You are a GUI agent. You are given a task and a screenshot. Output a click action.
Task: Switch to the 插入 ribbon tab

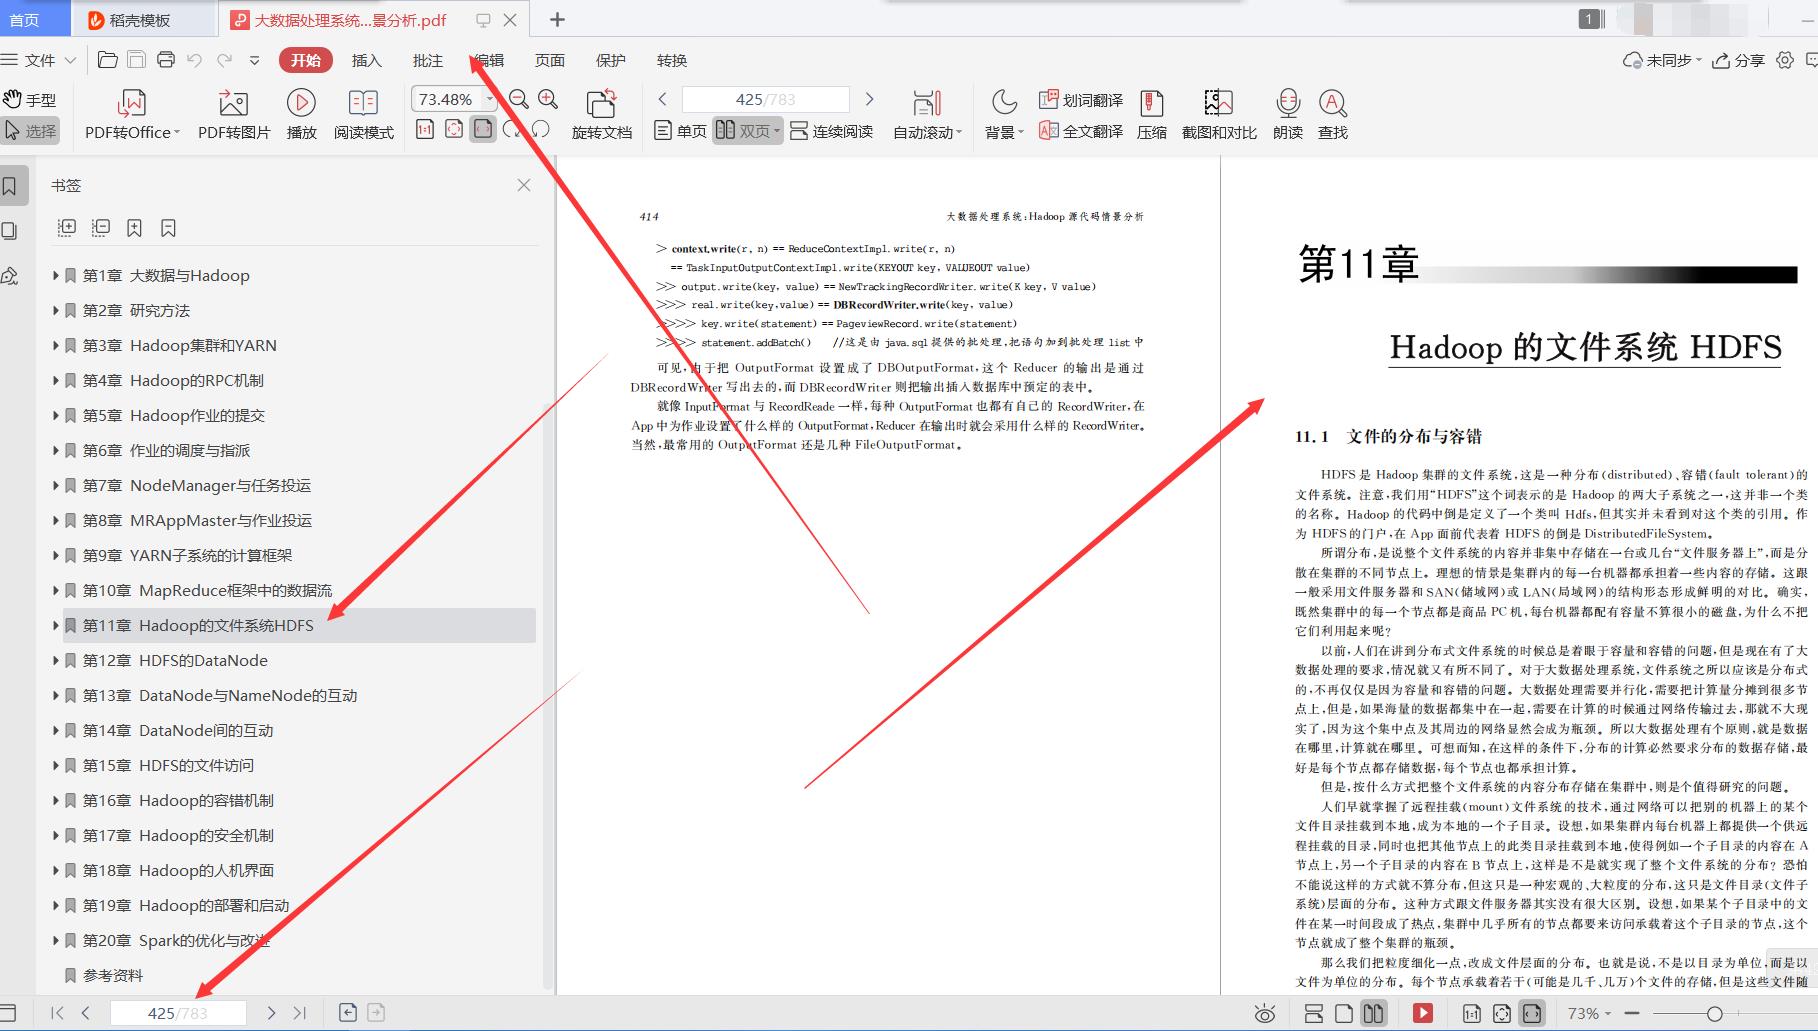367,60
